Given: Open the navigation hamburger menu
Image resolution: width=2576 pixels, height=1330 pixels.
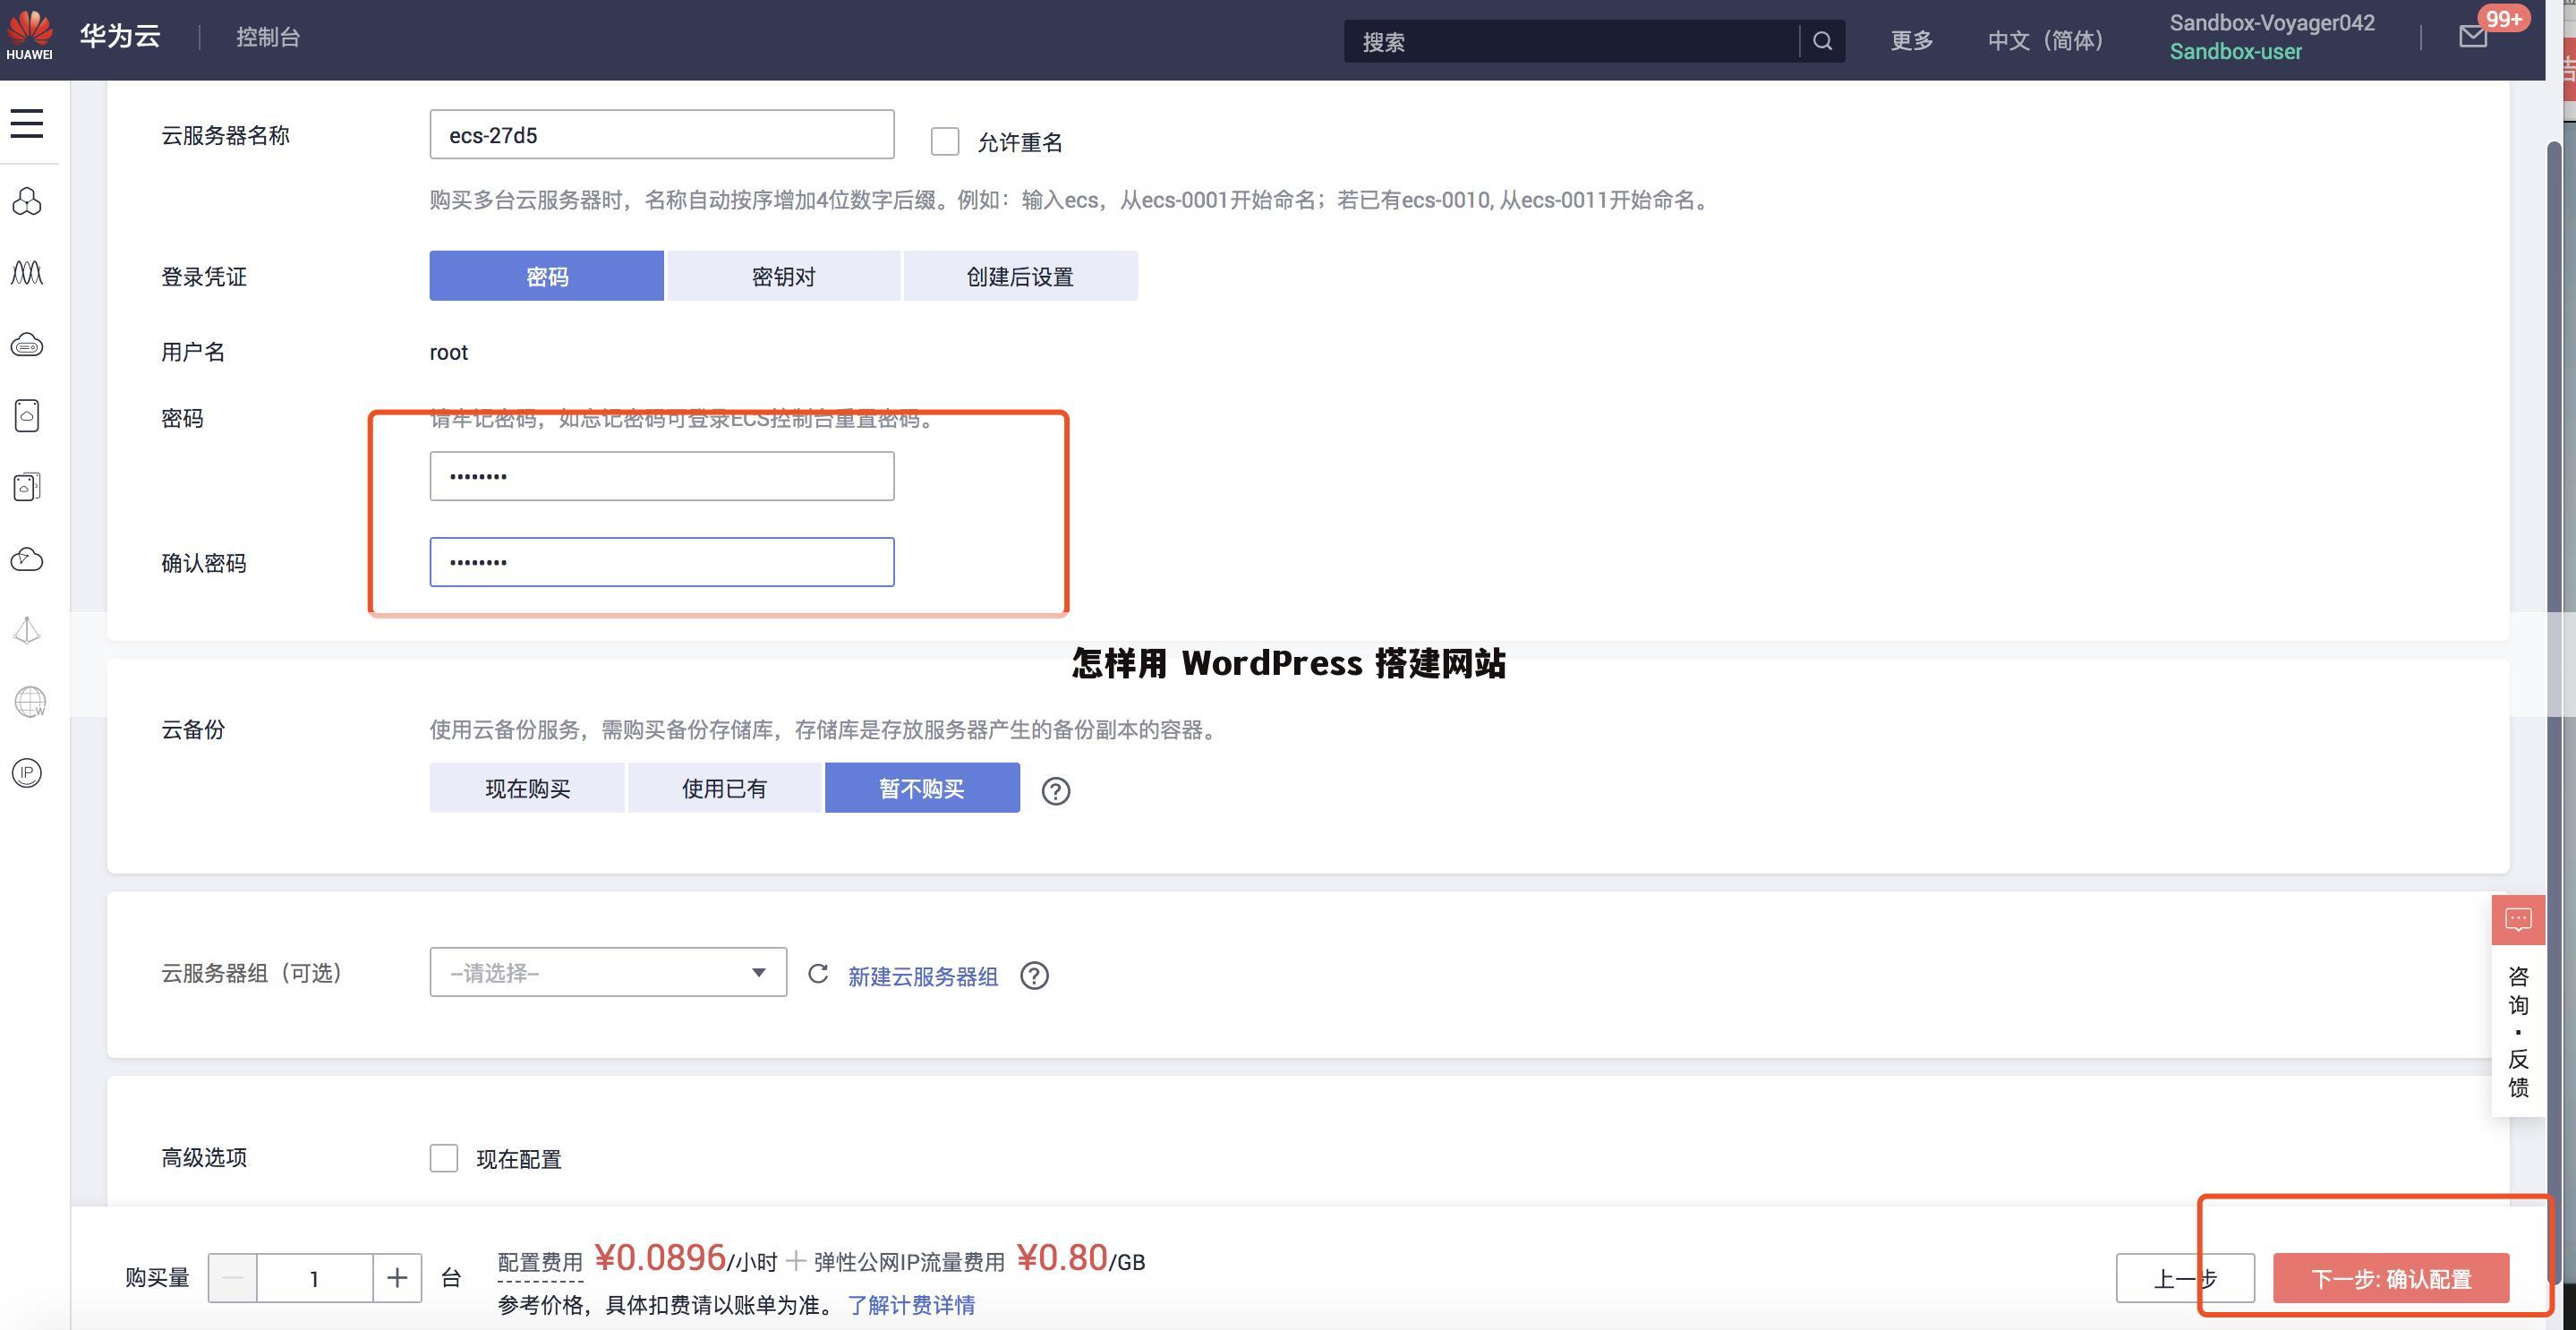Looking at the screenshot, I should click(26, 123).
